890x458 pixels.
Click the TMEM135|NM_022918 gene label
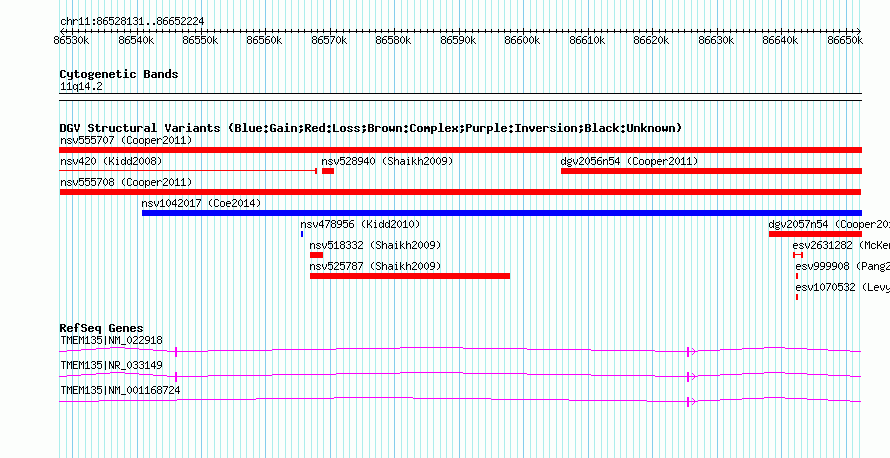[x=111, y=341]
